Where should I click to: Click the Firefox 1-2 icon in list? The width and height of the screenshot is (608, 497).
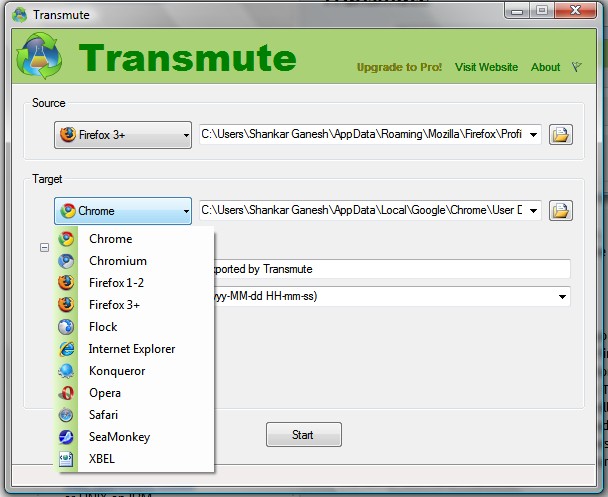click(66, 283)
